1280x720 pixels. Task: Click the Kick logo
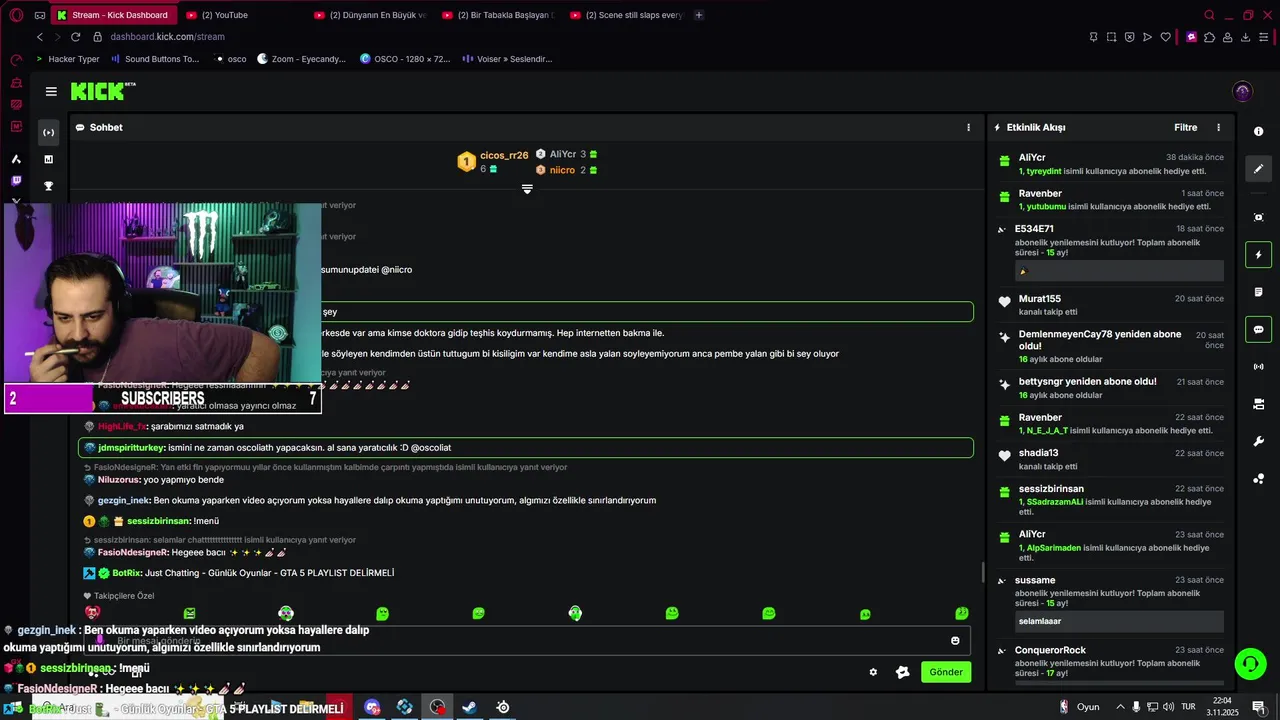[102, 91]
